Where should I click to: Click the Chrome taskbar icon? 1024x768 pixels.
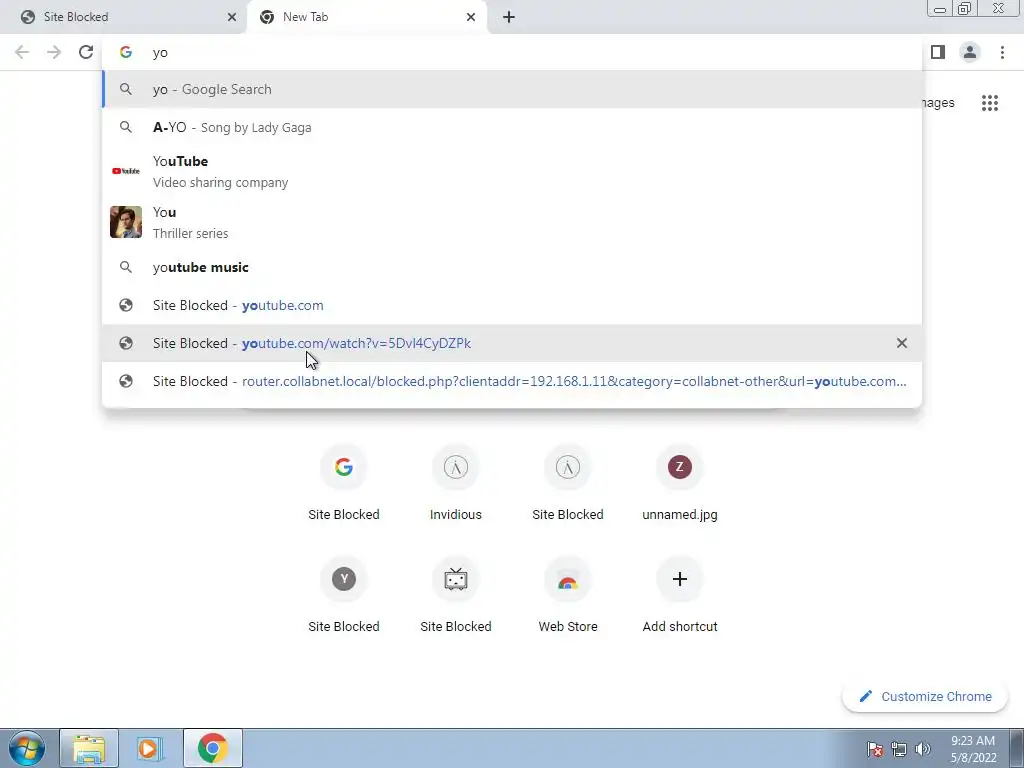point(213,748)
